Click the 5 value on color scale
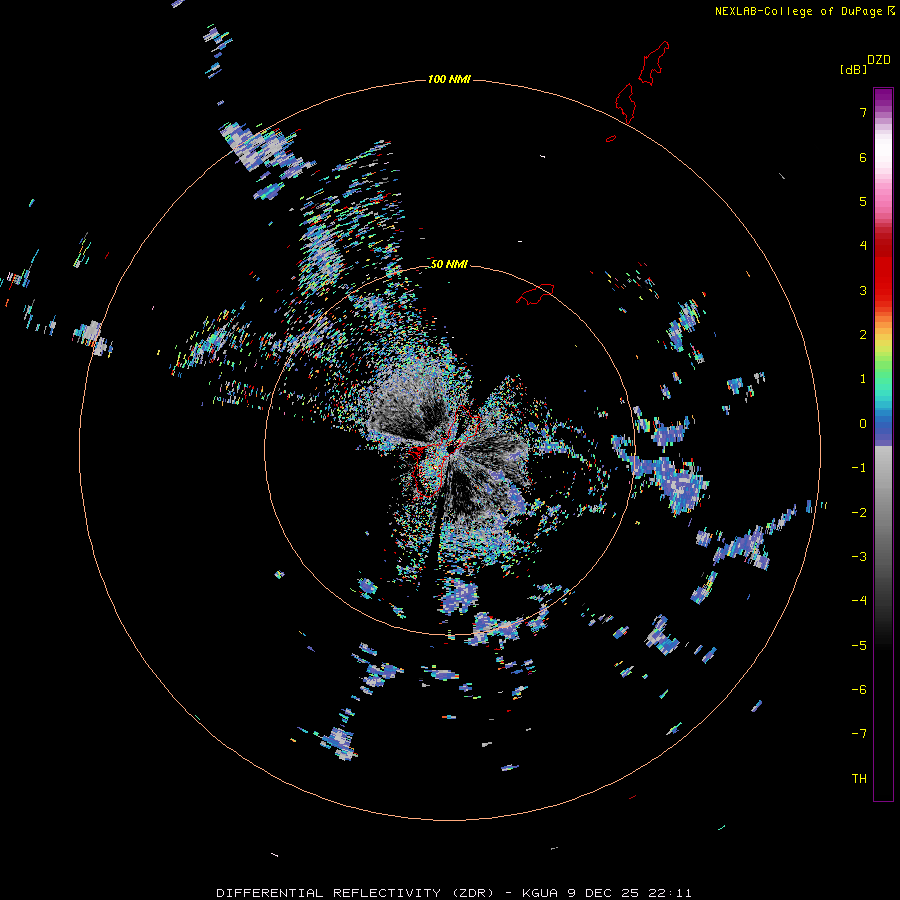 (x=863, y=201)
